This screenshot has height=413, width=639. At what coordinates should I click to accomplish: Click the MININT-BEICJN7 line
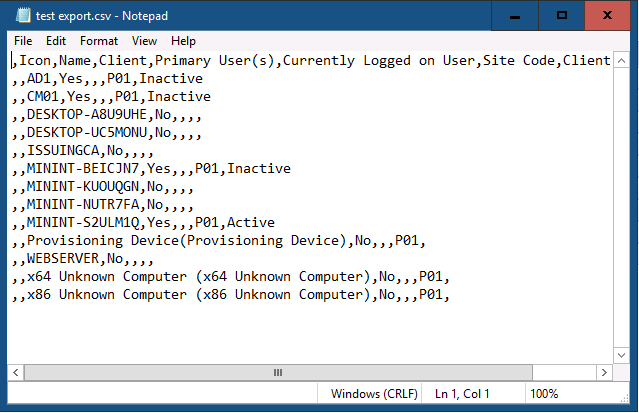[x=151, y=168]
